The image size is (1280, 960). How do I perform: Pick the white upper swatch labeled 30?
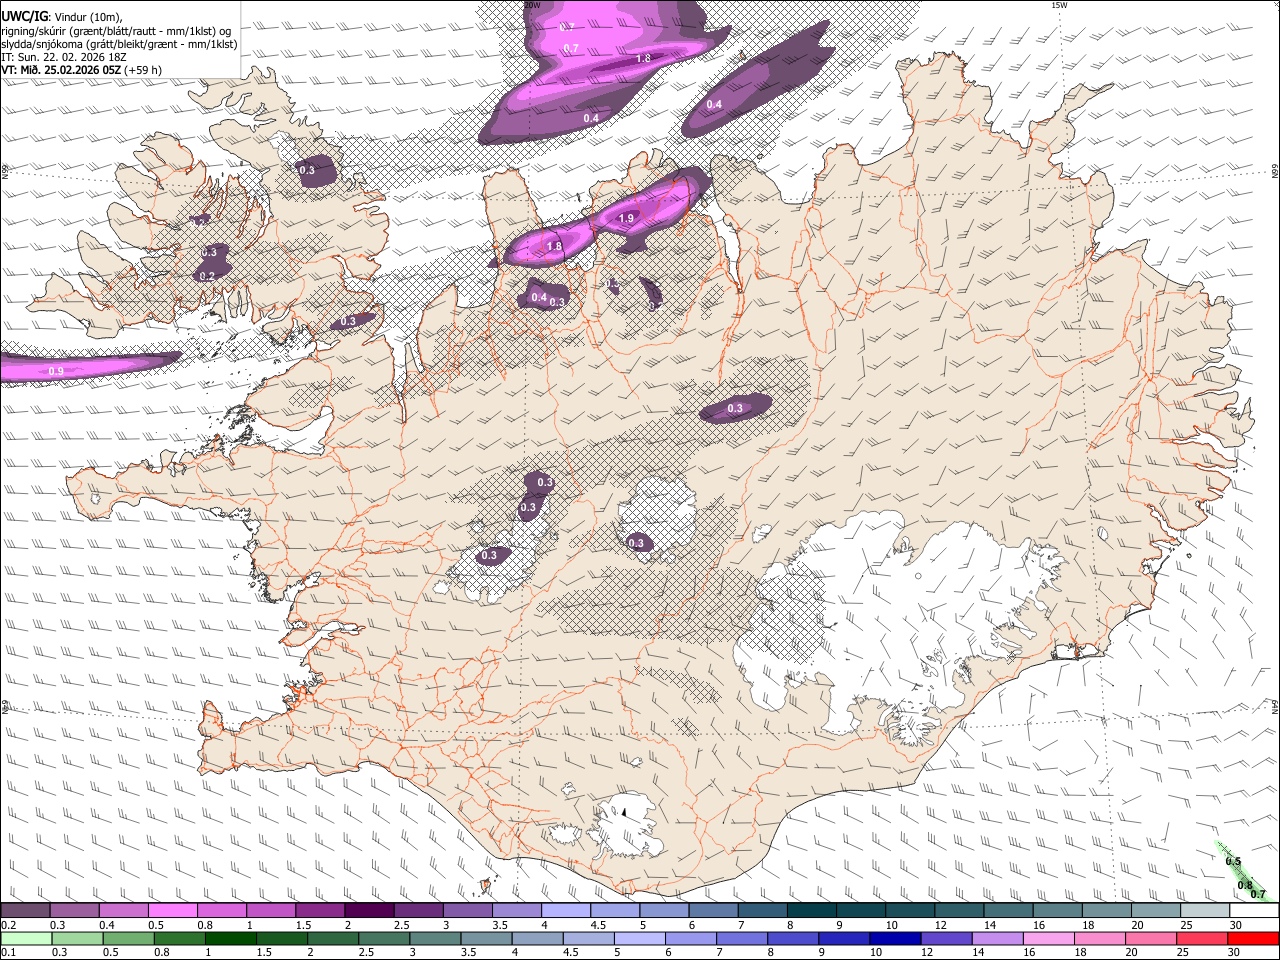tap(1253, 911)
